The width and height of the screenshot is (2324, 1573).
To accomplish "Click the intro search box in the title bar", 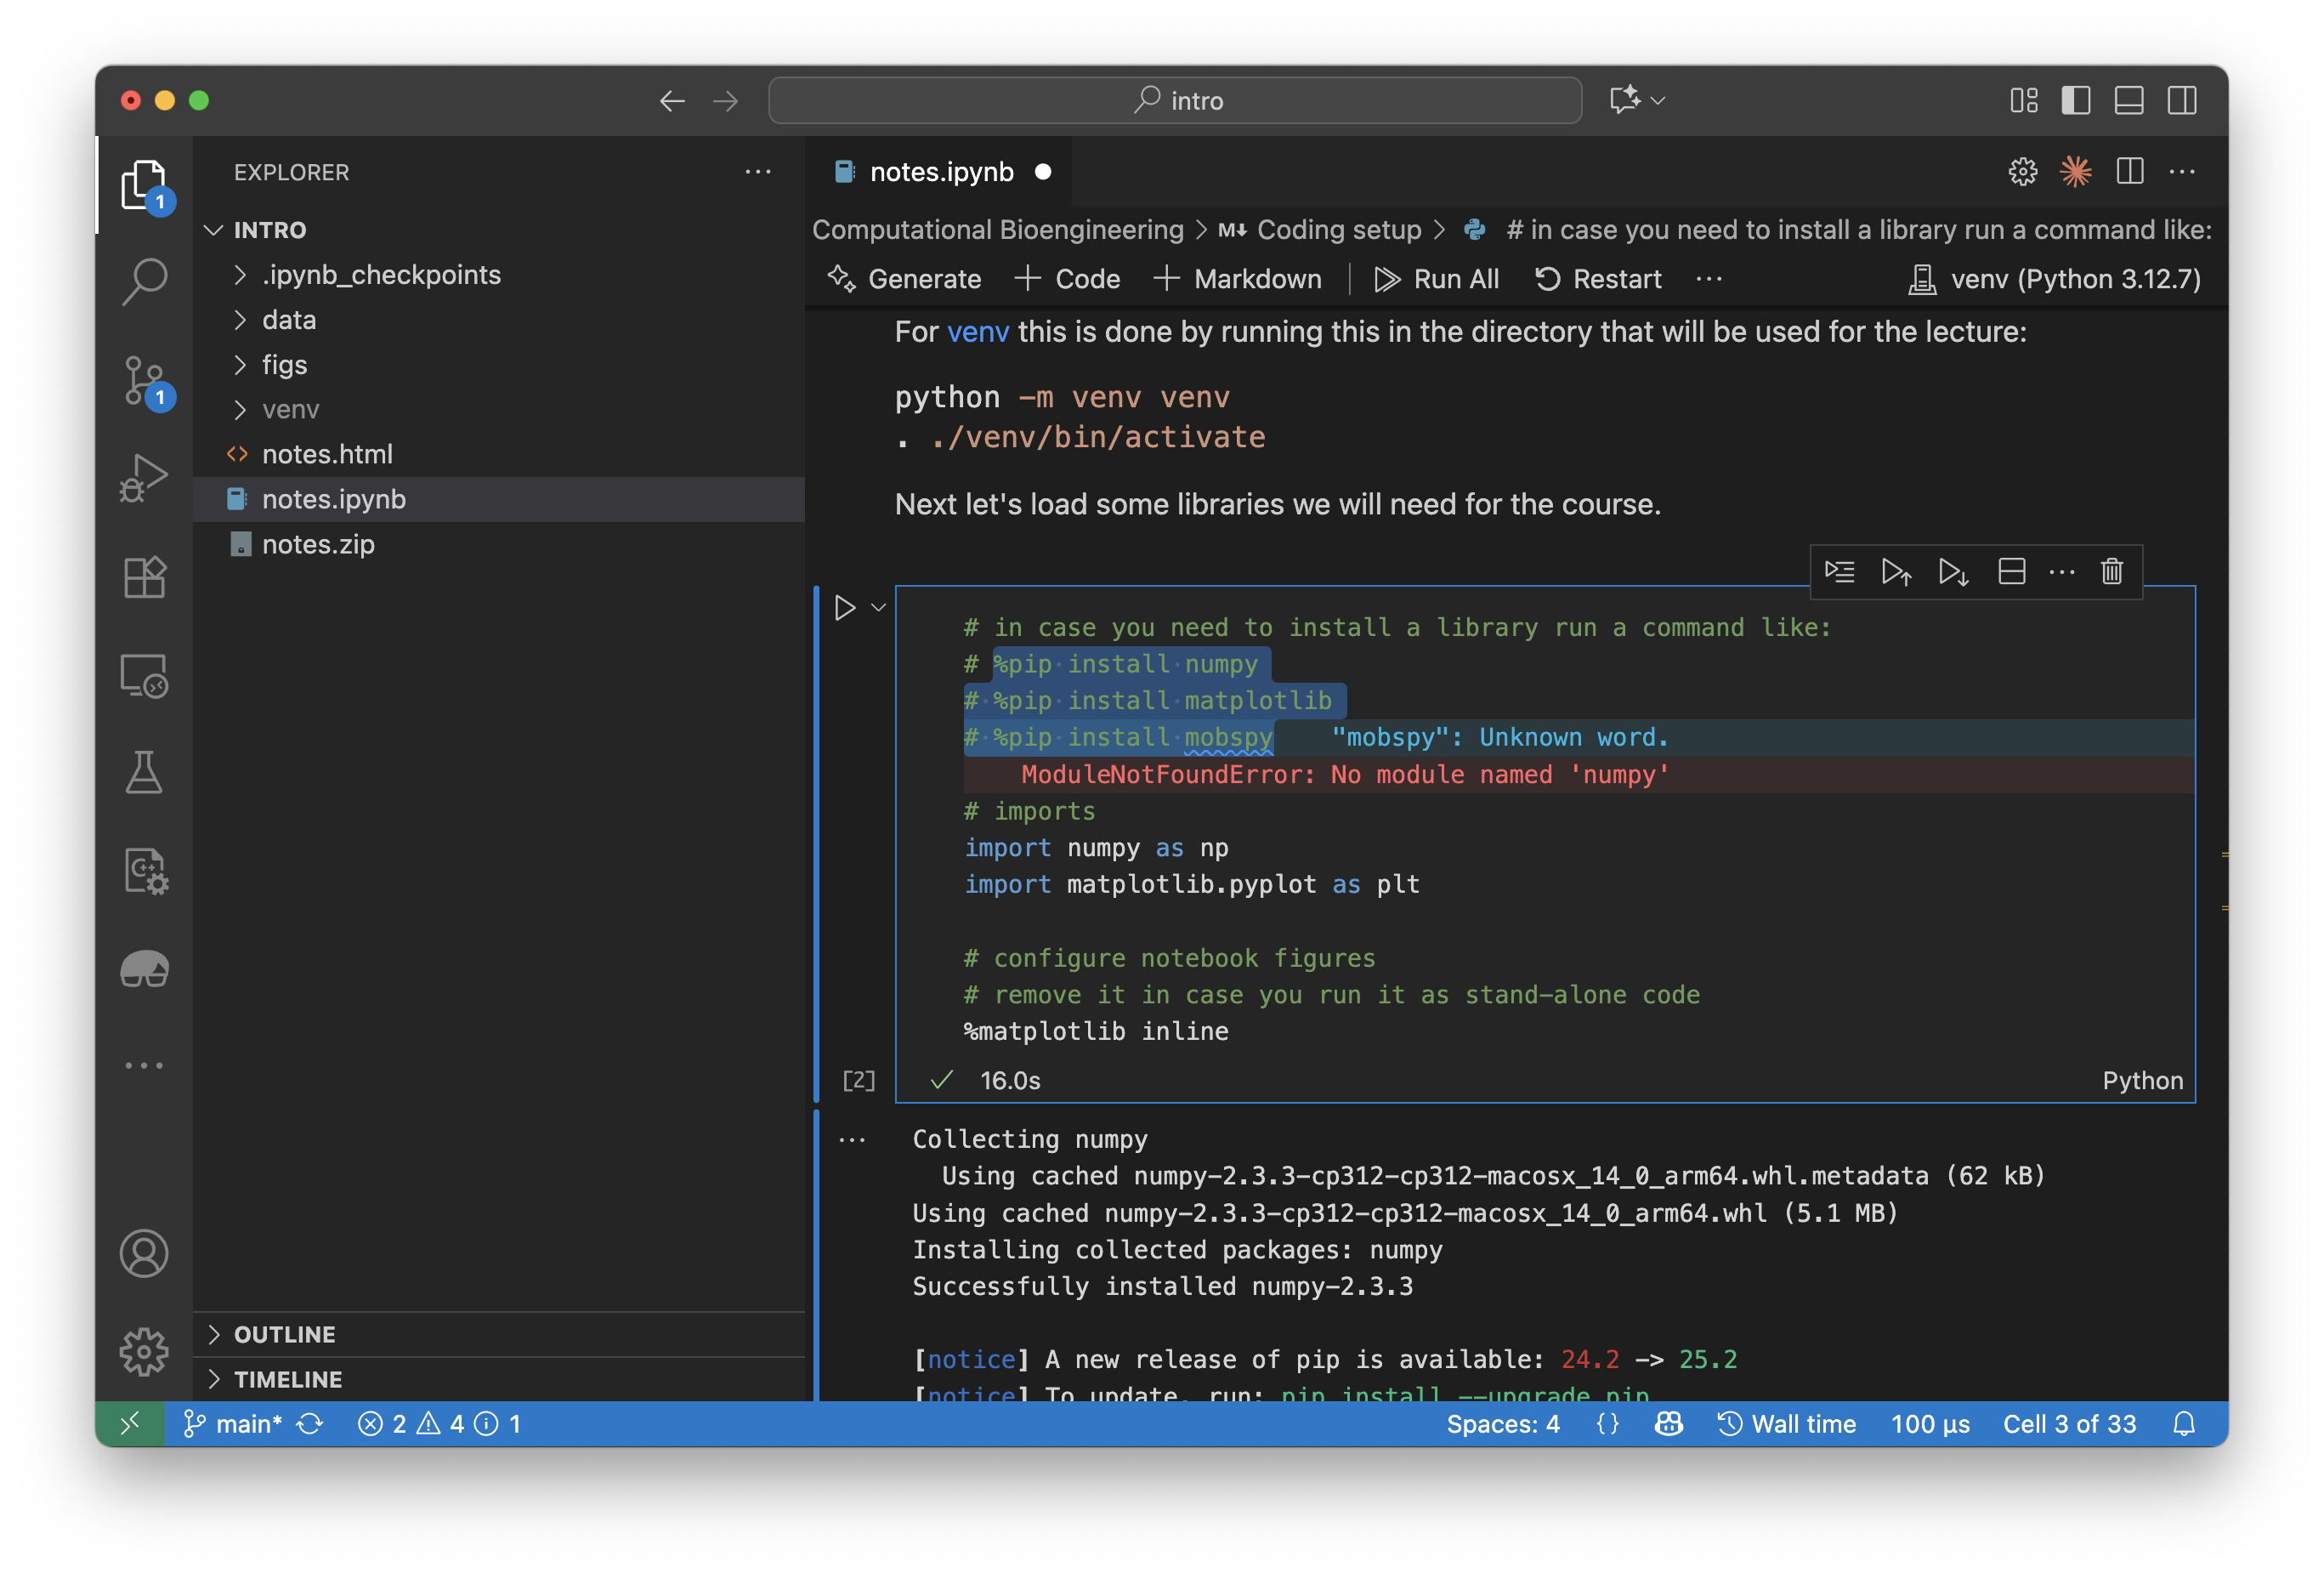I will [x=1174, y=100].
